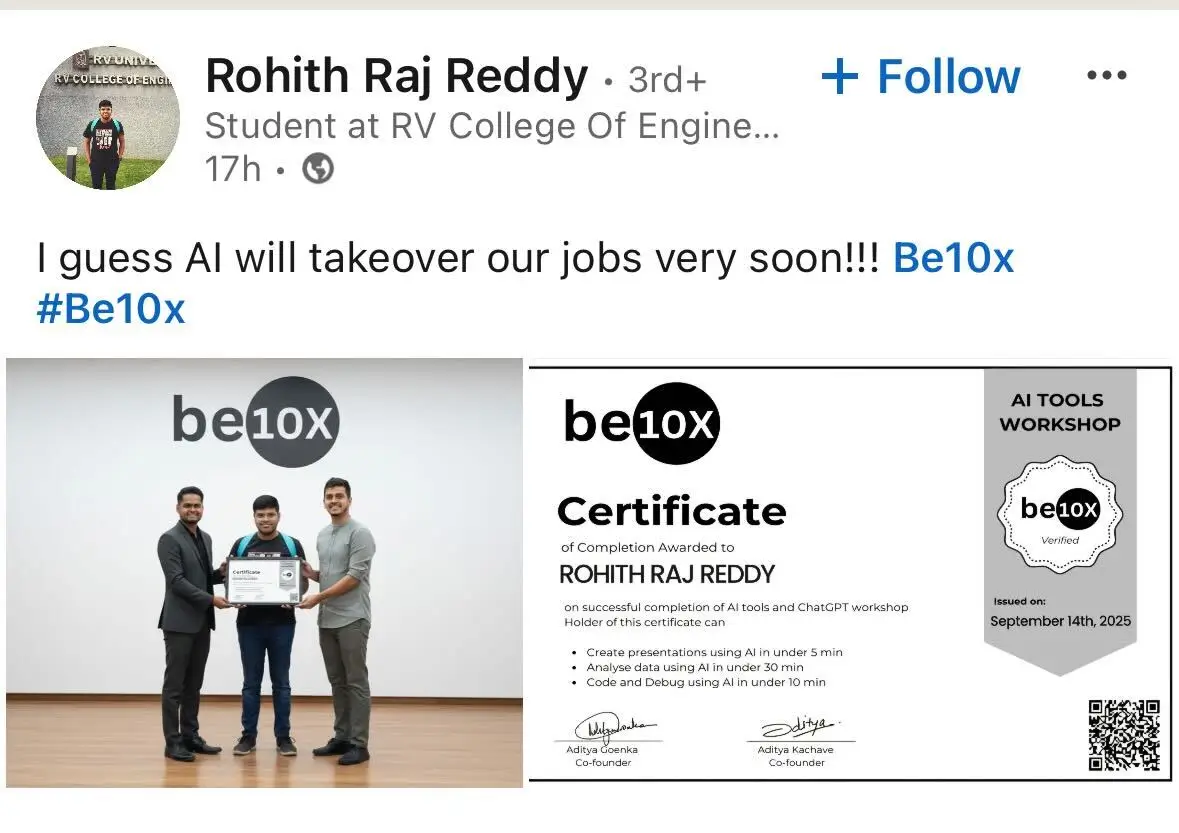Open the three-dot post options menu
Screen dimensions: 1179x833
pos(1106,76)
